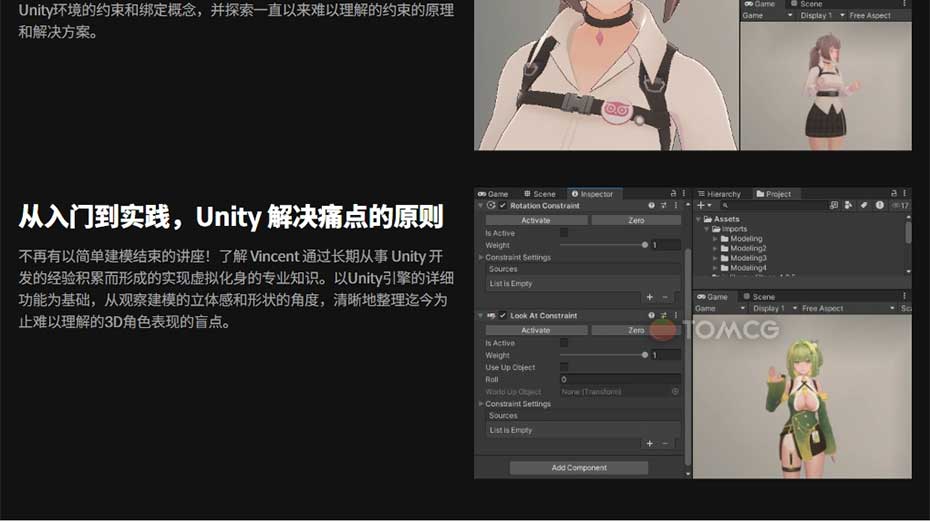Switch to the Hierarchy tab
This screenshot has height=524, width=930.
coord(719,194)
